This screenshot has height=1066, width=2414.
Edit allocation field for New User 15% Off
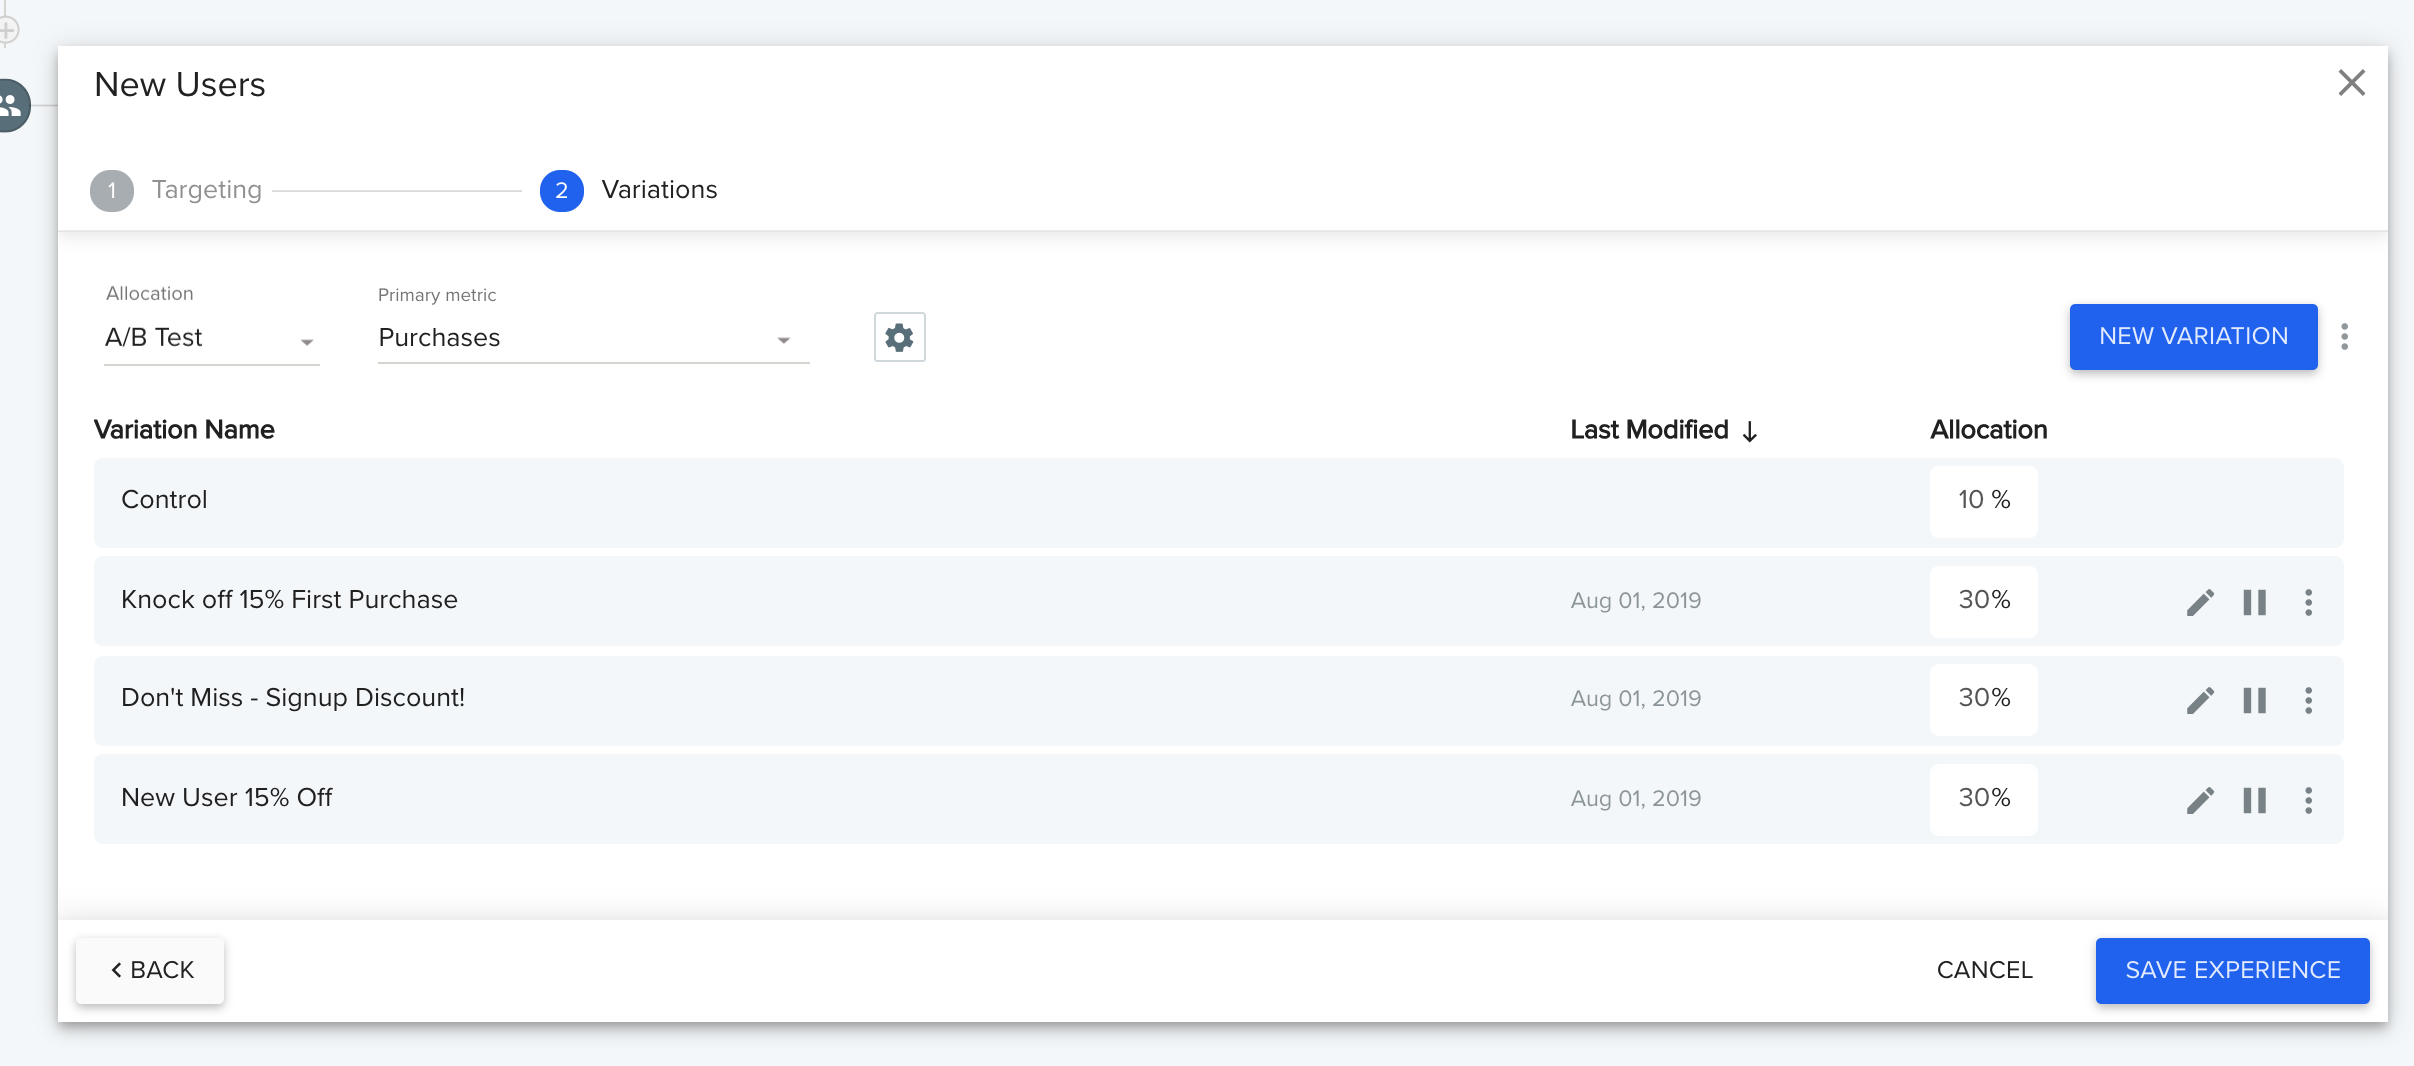(x=1984, y=799)
